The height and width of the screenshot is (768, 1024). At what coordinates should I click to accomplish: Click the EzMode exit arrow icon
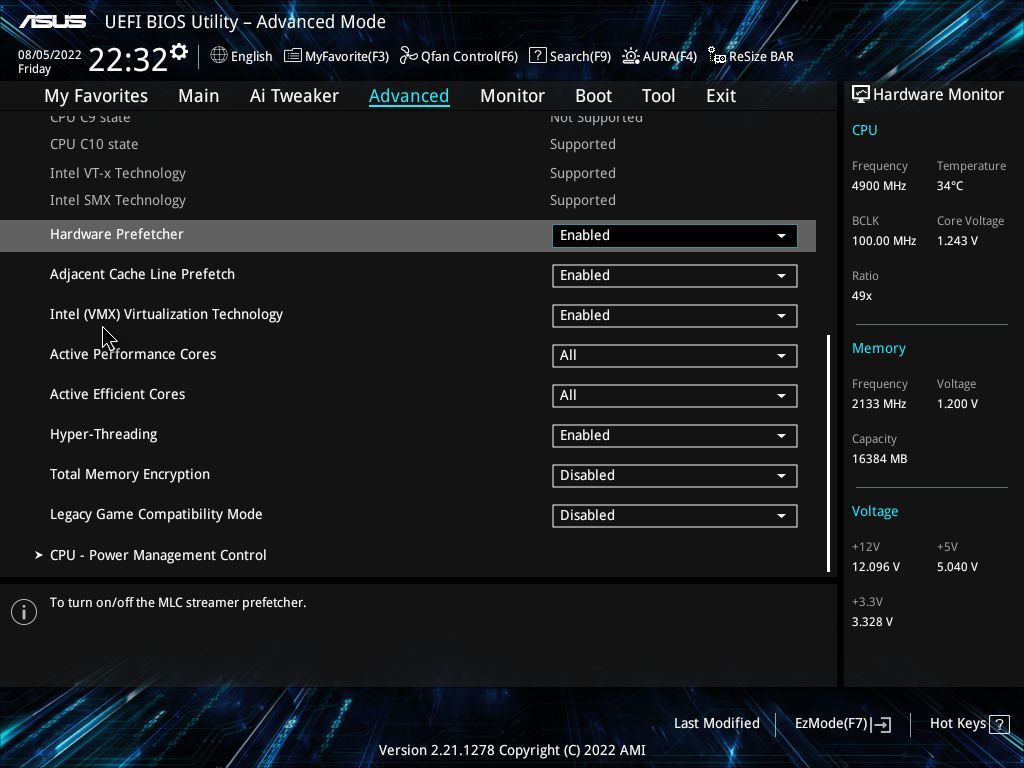[x=882, y=724]
